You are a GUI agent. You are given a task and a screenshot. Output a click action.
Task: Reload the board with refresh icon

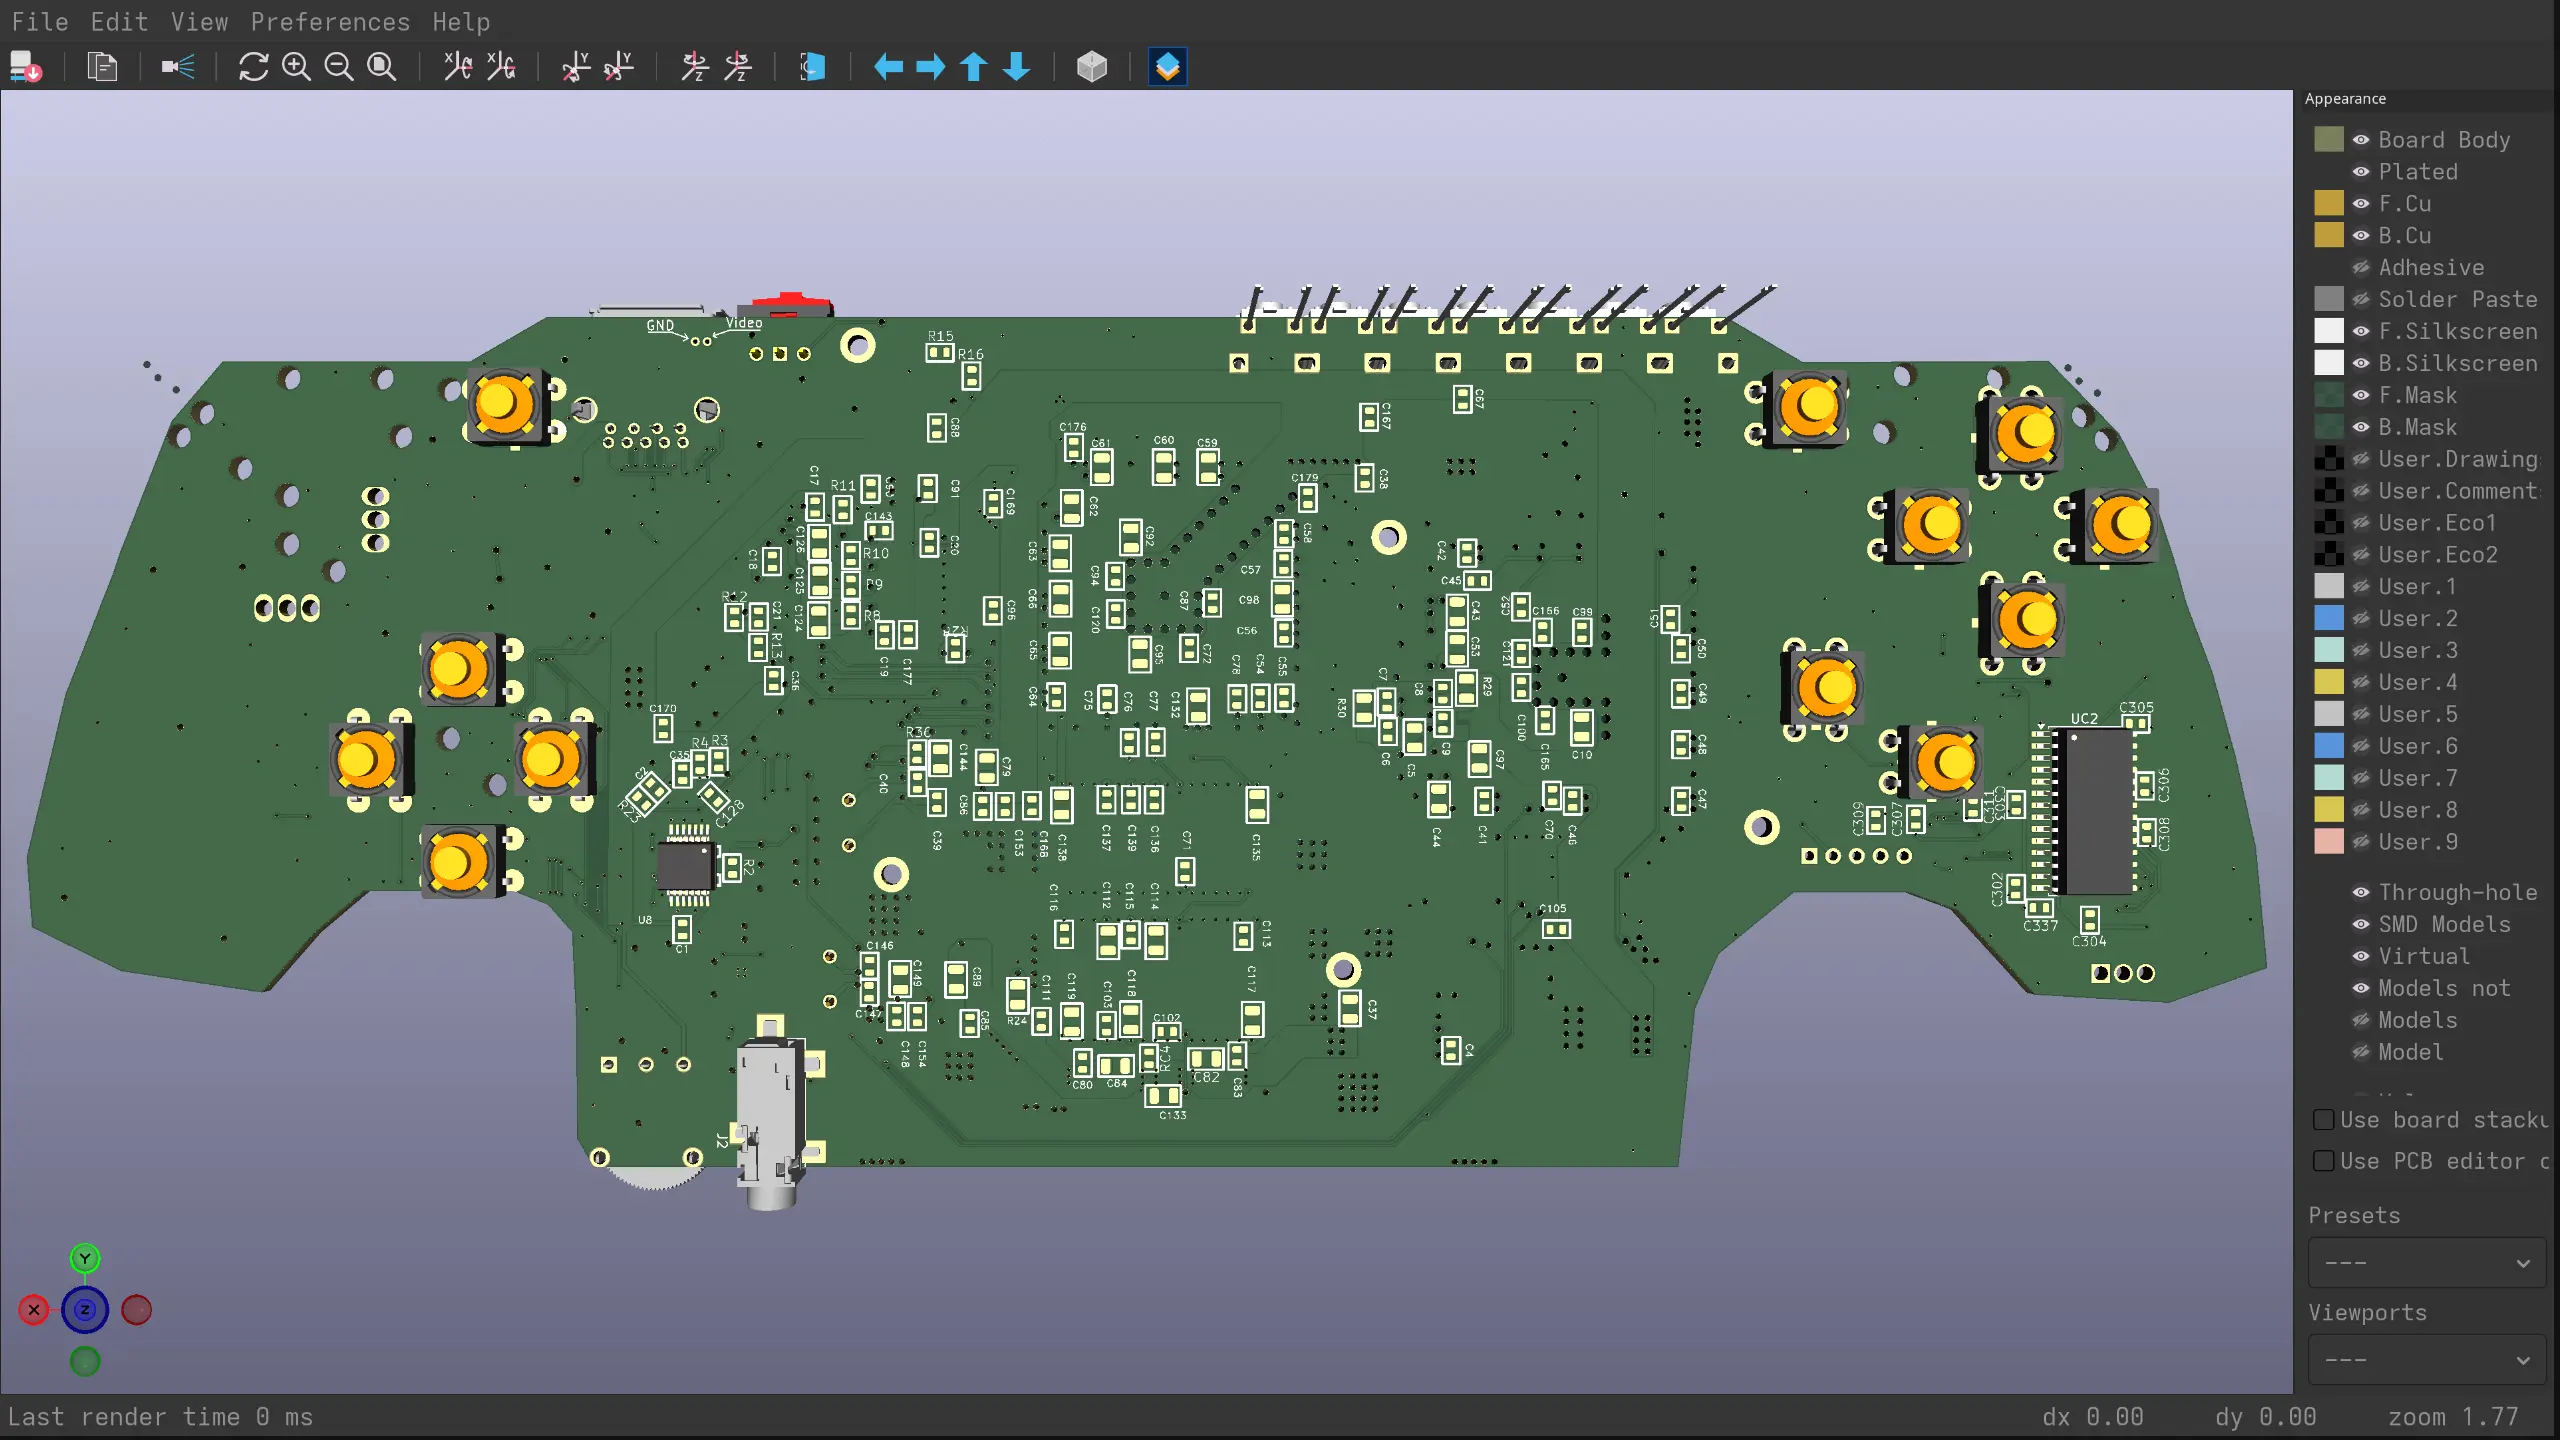253,67
